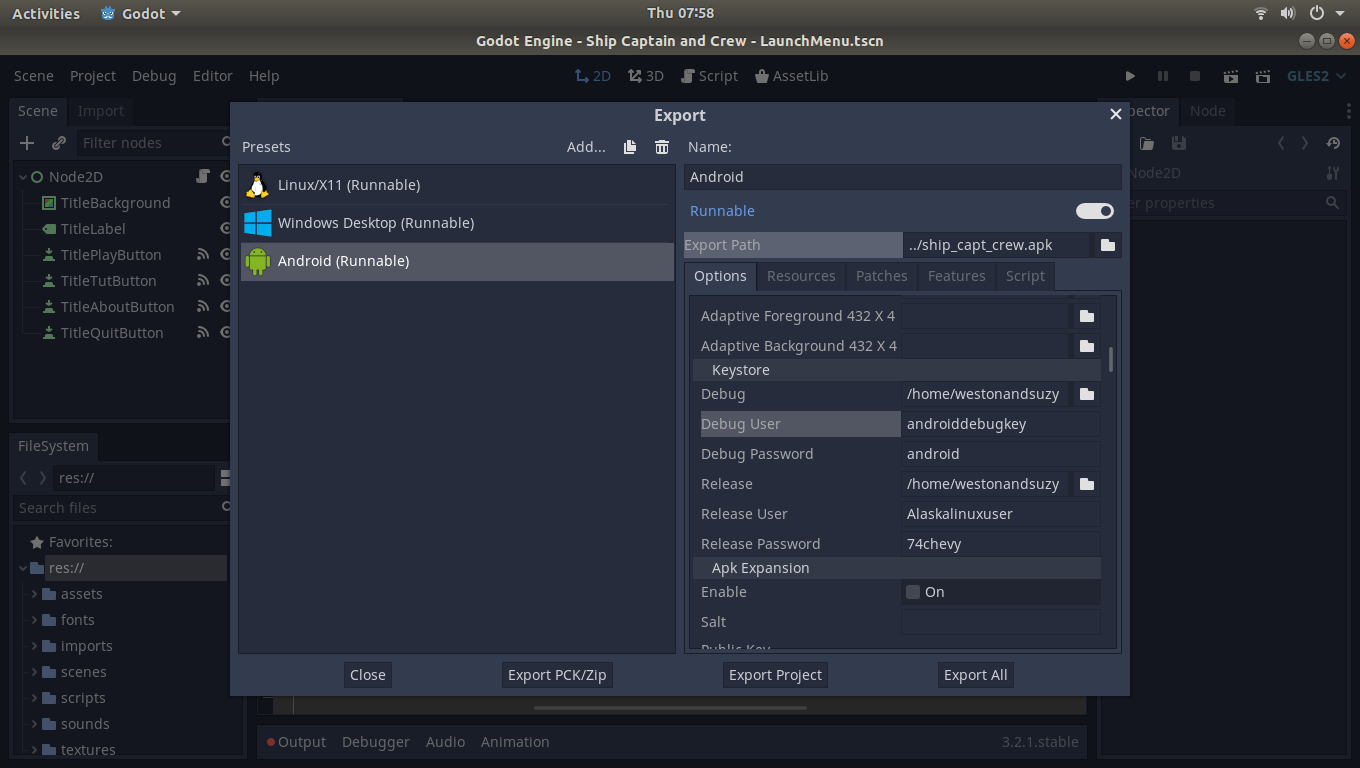This screenshot has width=1360, height=768.
Task: Open the Project menu
Action: pos(92,76)
